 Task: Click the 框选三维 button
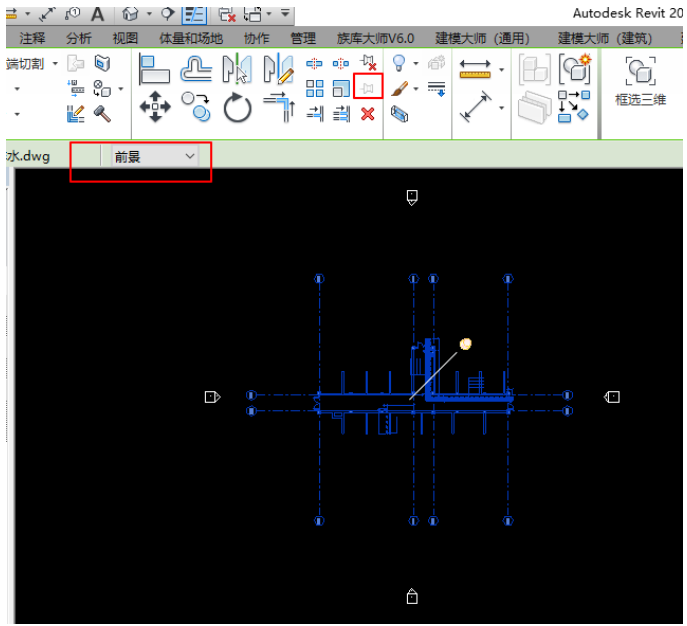coord(640,81)
